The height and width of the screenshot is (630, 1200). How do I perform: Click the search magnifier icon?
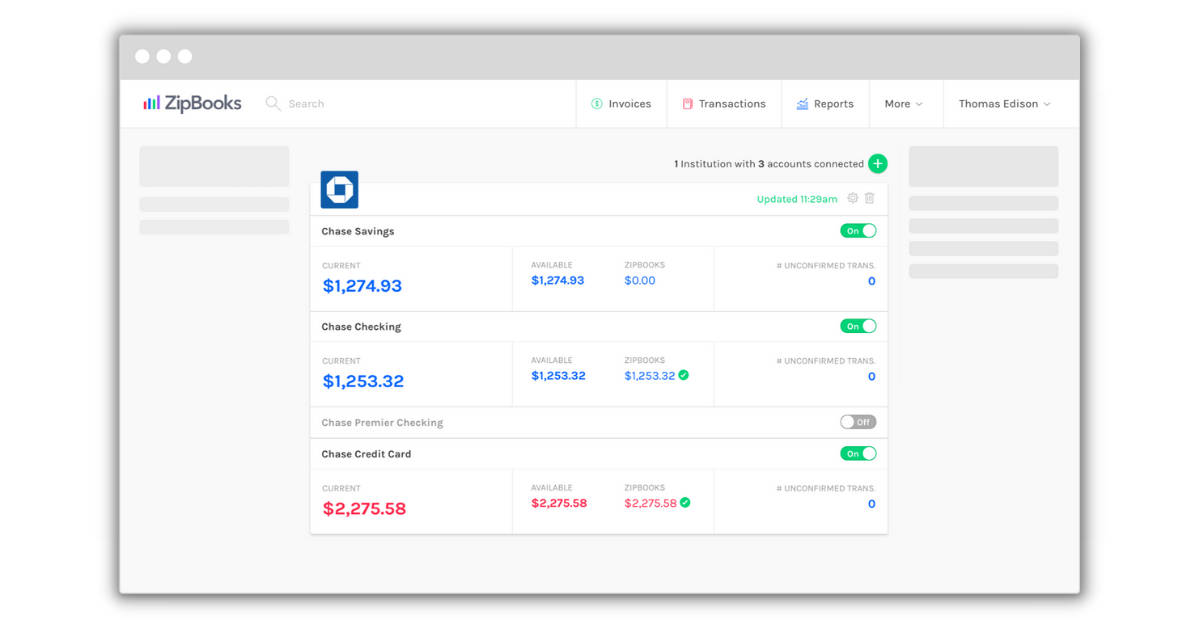[271, 103]
